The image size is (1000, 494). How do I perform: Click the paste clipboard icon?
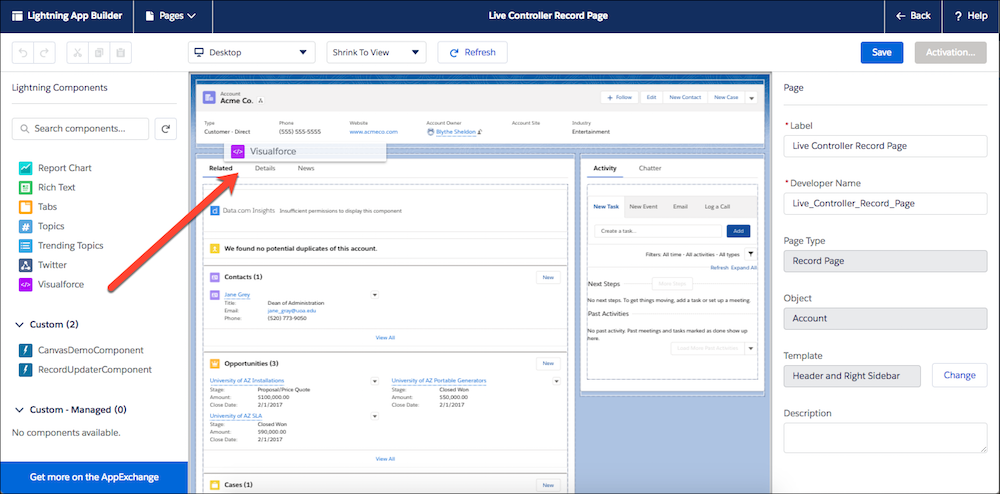(x=121, y=53)
